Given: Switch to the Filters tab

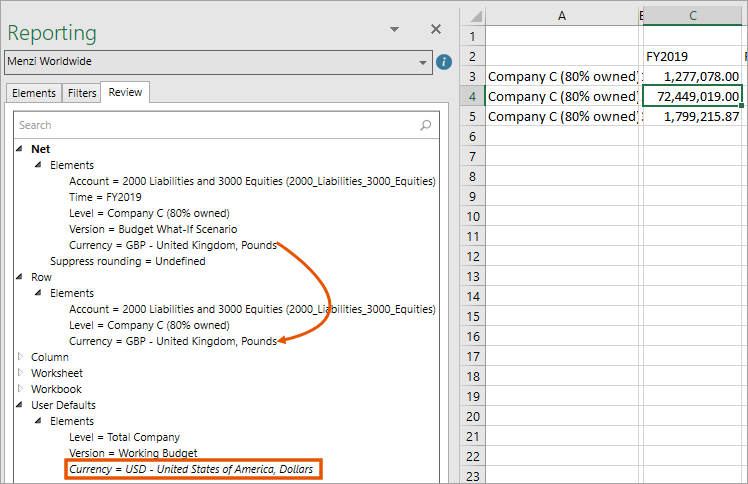Looking at the screenshot, I should point(82,93).
